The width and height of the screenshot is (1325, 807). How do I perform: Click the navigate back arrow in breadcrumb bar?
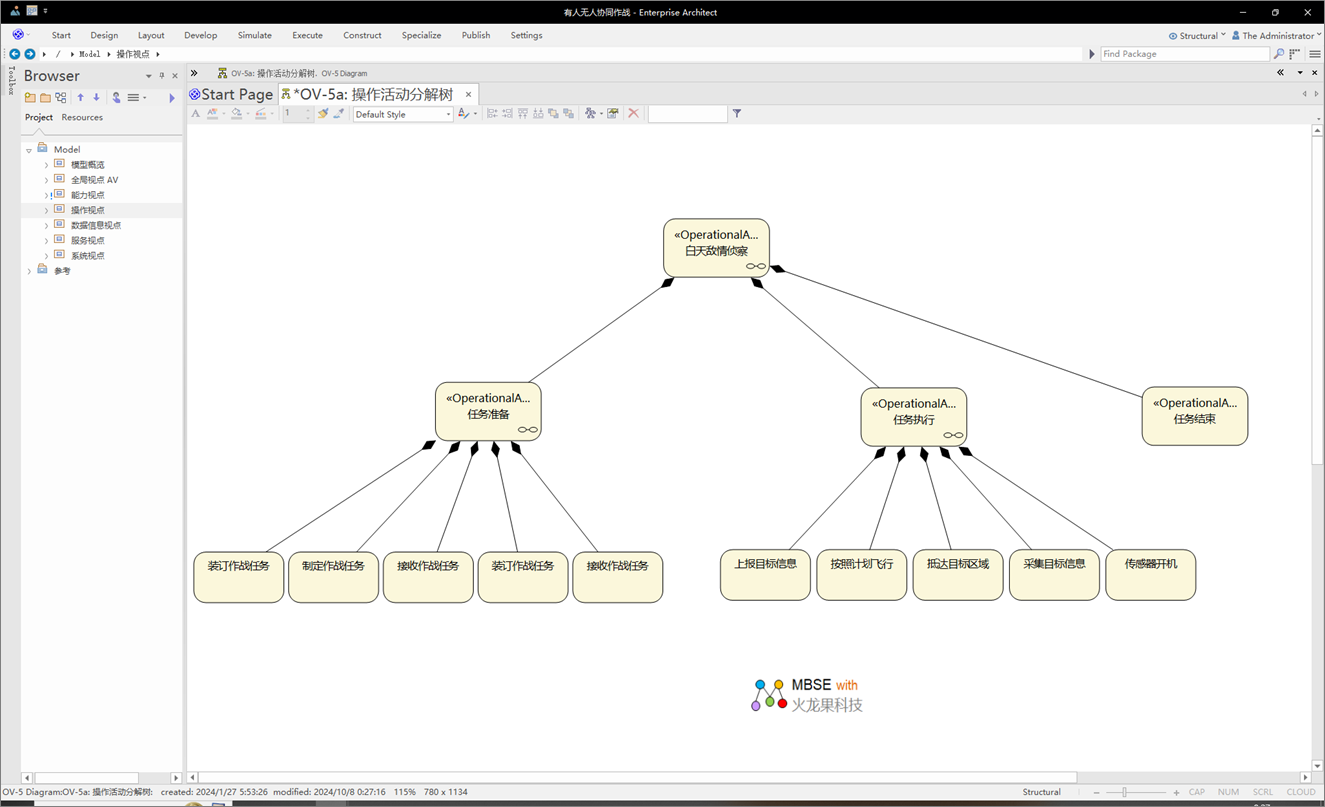point(14,54)
